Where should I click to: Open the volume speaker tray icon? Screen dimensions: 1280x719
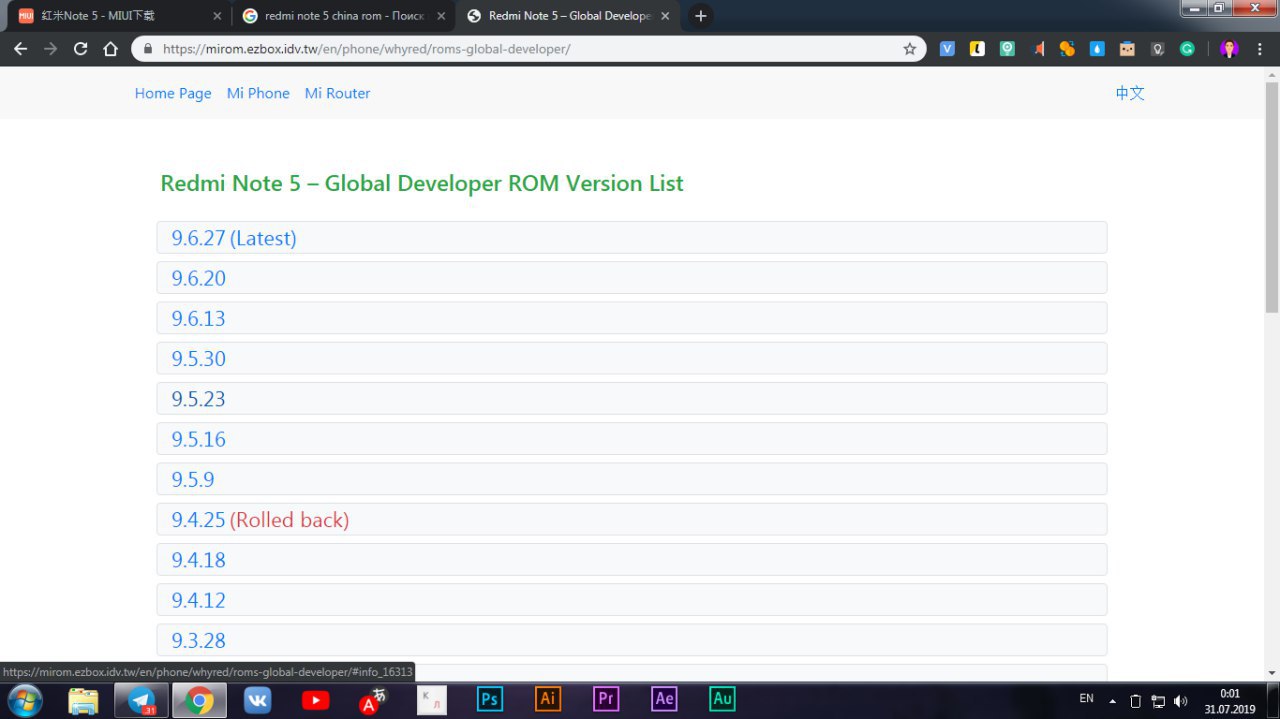[1181, 701]
